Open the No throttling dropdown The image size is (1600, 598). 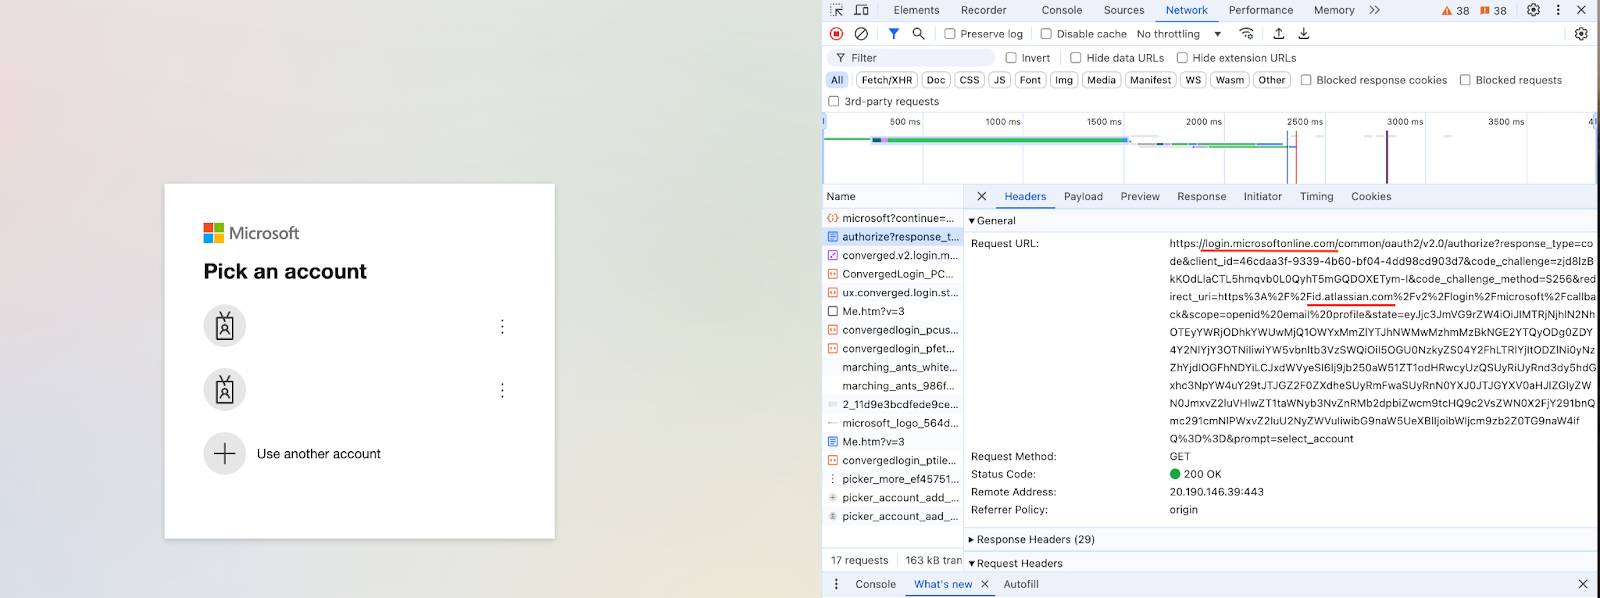click(x=1179, y=34)
